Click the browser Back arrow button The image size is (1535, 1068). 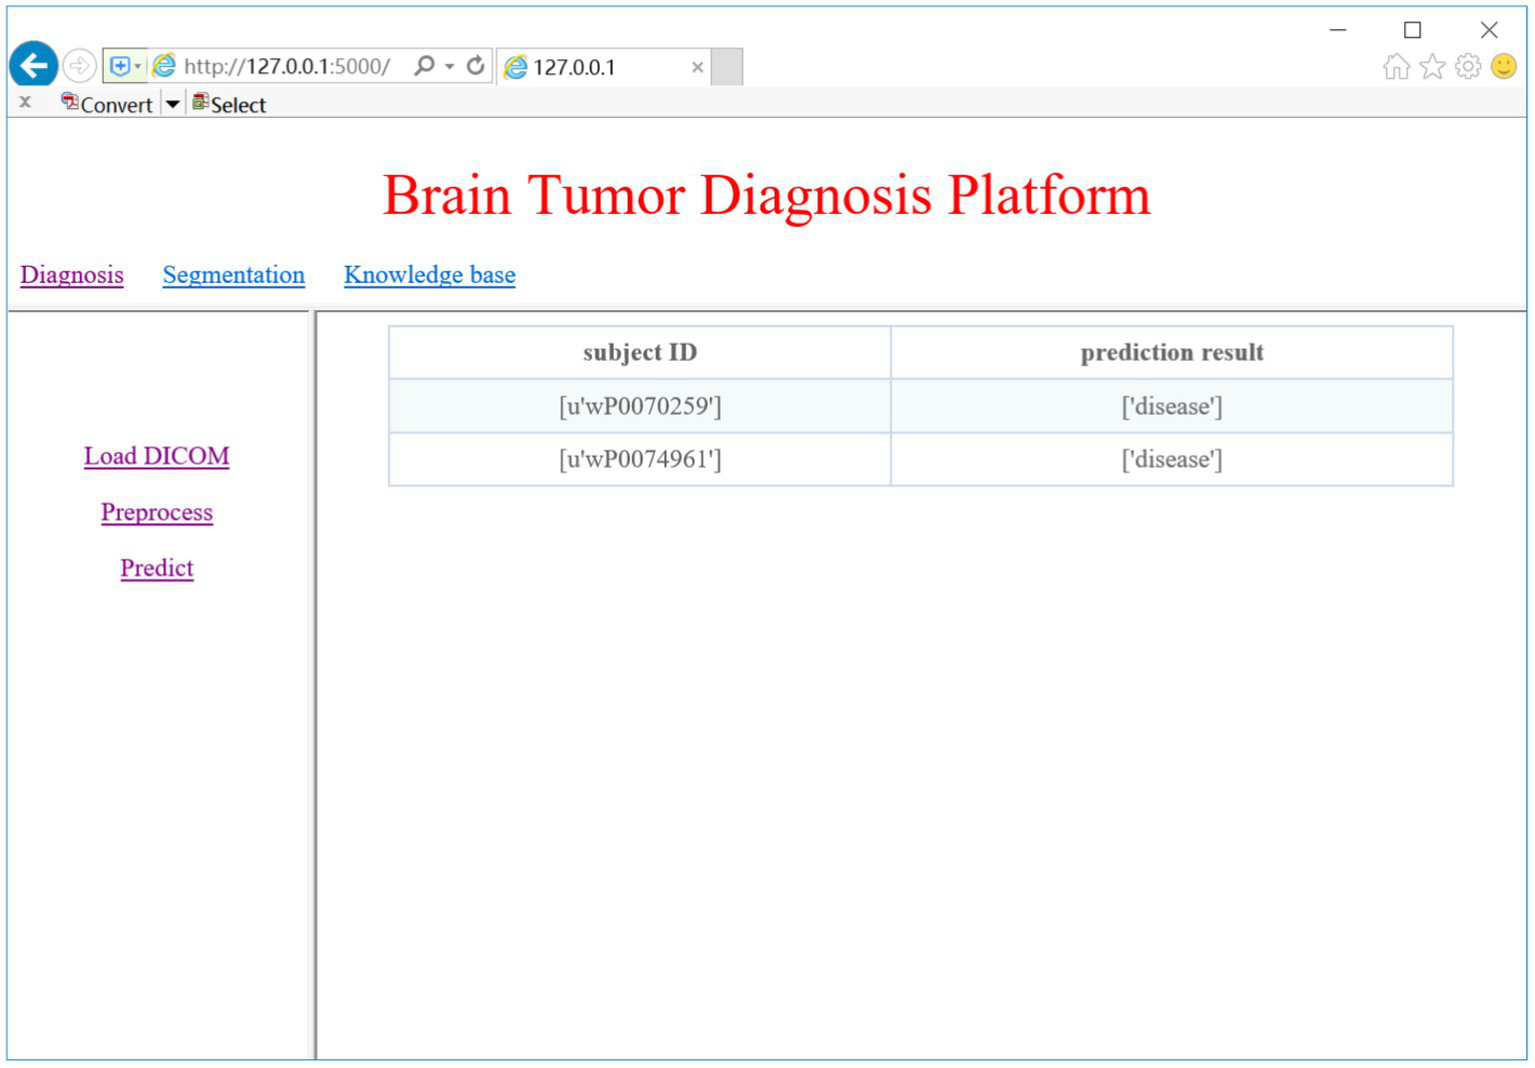[33, 66]
